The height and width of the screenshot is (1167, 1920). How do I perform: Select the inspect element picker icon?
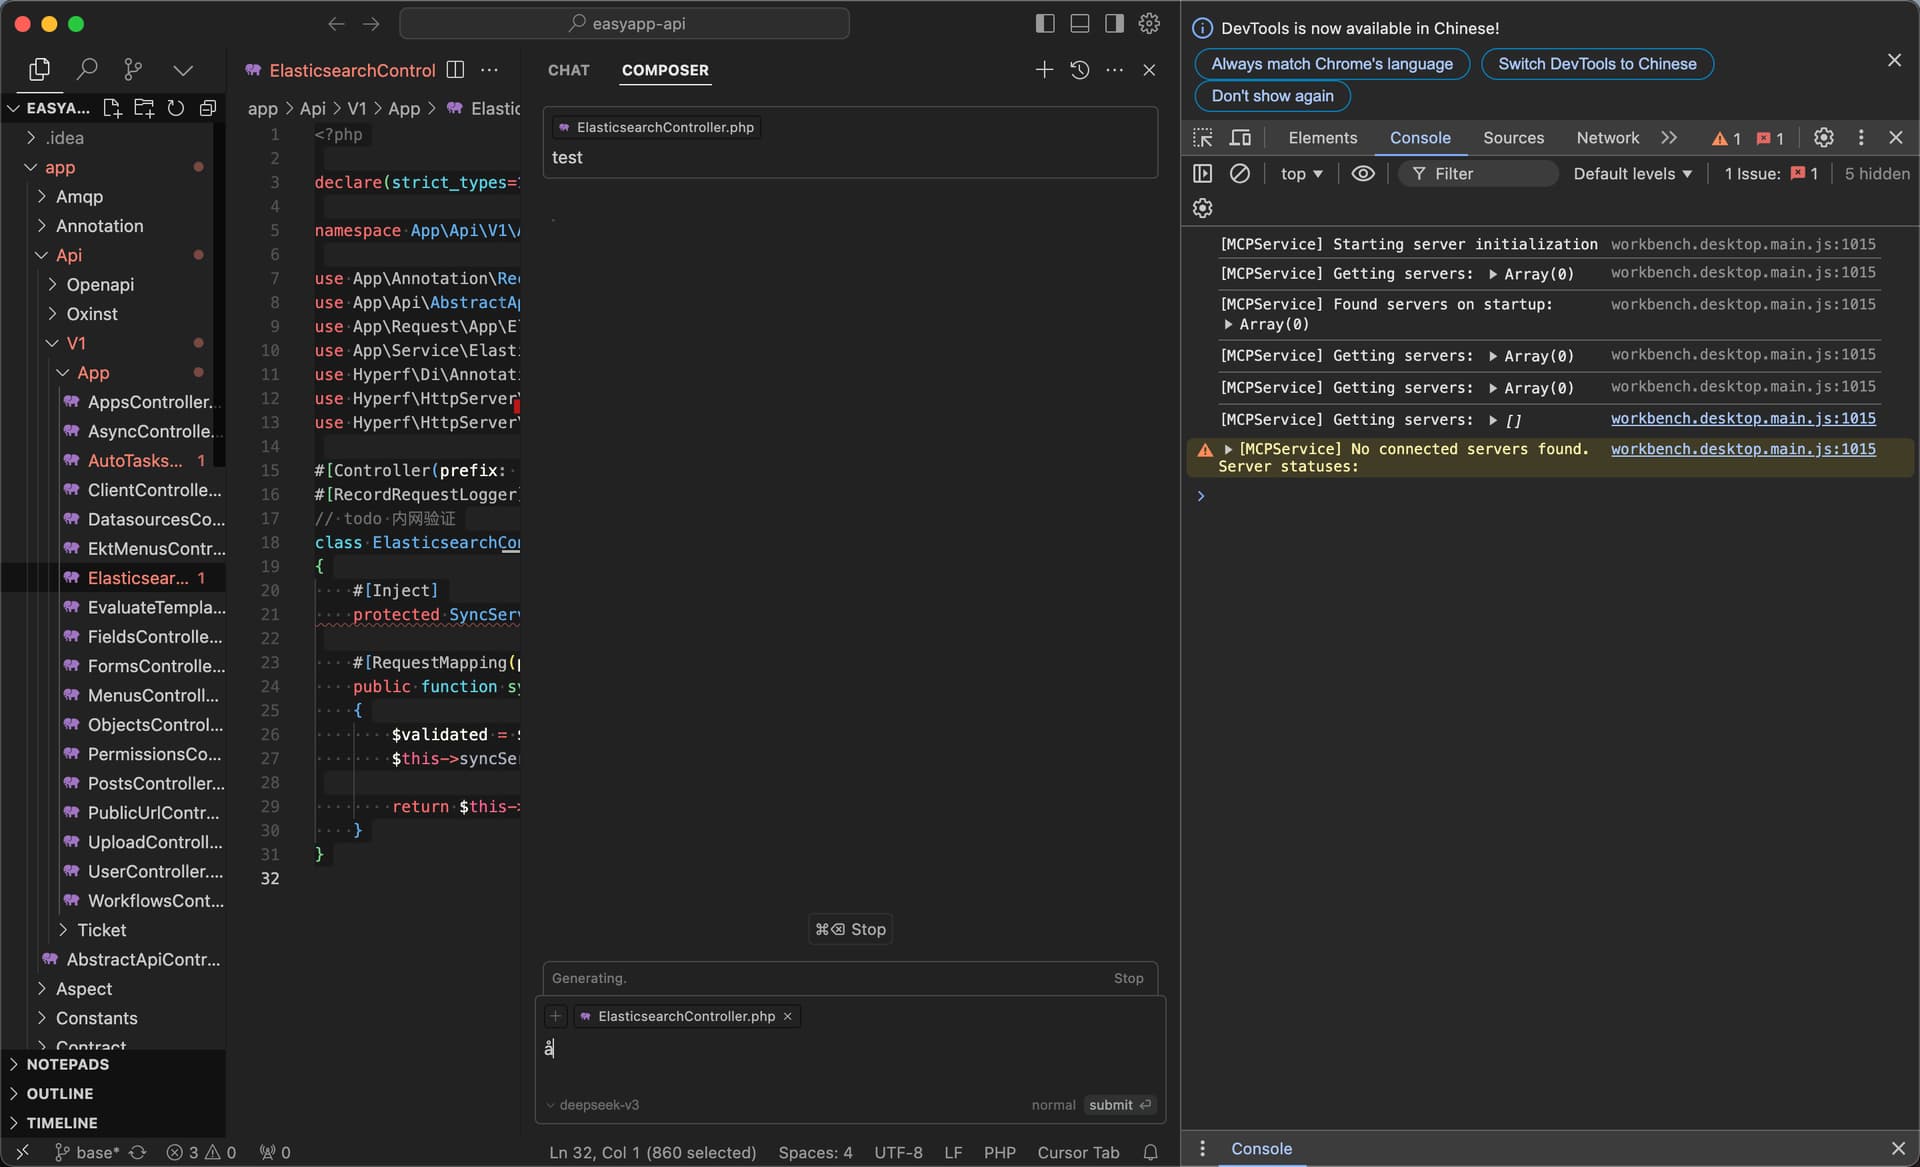[x=1203, y=138]
